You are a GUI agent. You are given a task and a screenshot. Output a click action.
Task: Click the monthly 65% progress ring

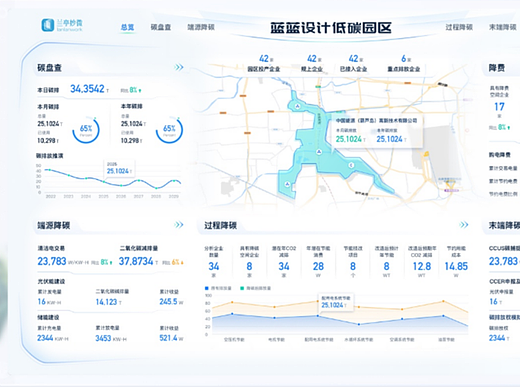coord(86,130)
